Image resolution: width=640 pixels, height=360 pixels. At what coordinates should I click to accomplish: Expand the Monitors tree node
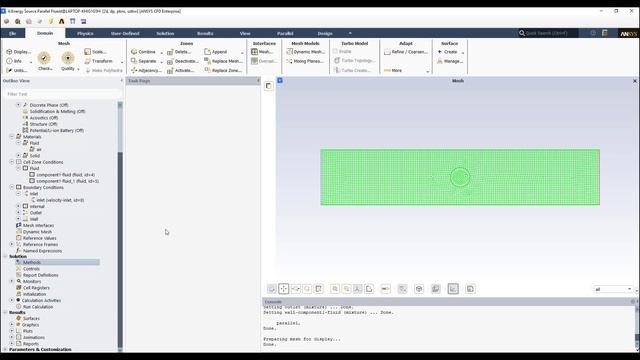pyautogui.click(x=12, y=281)
